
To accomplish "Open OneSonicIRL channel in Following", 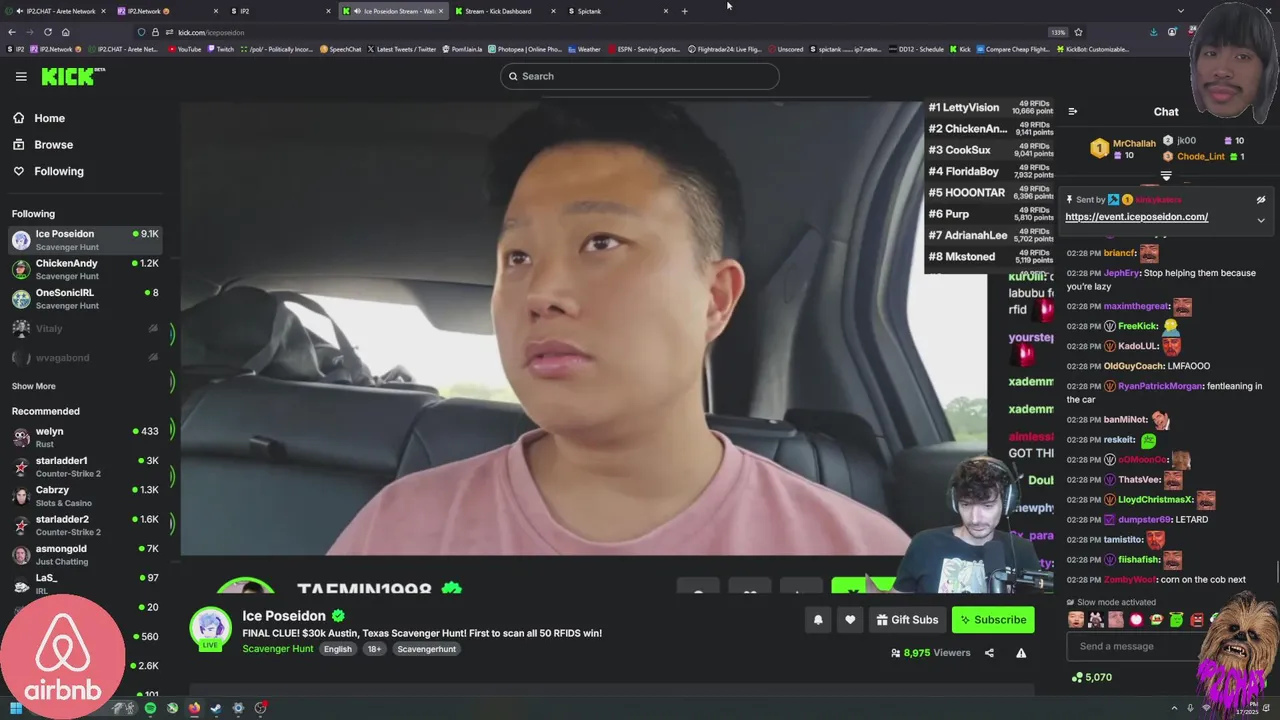I will tap(85, 299).
